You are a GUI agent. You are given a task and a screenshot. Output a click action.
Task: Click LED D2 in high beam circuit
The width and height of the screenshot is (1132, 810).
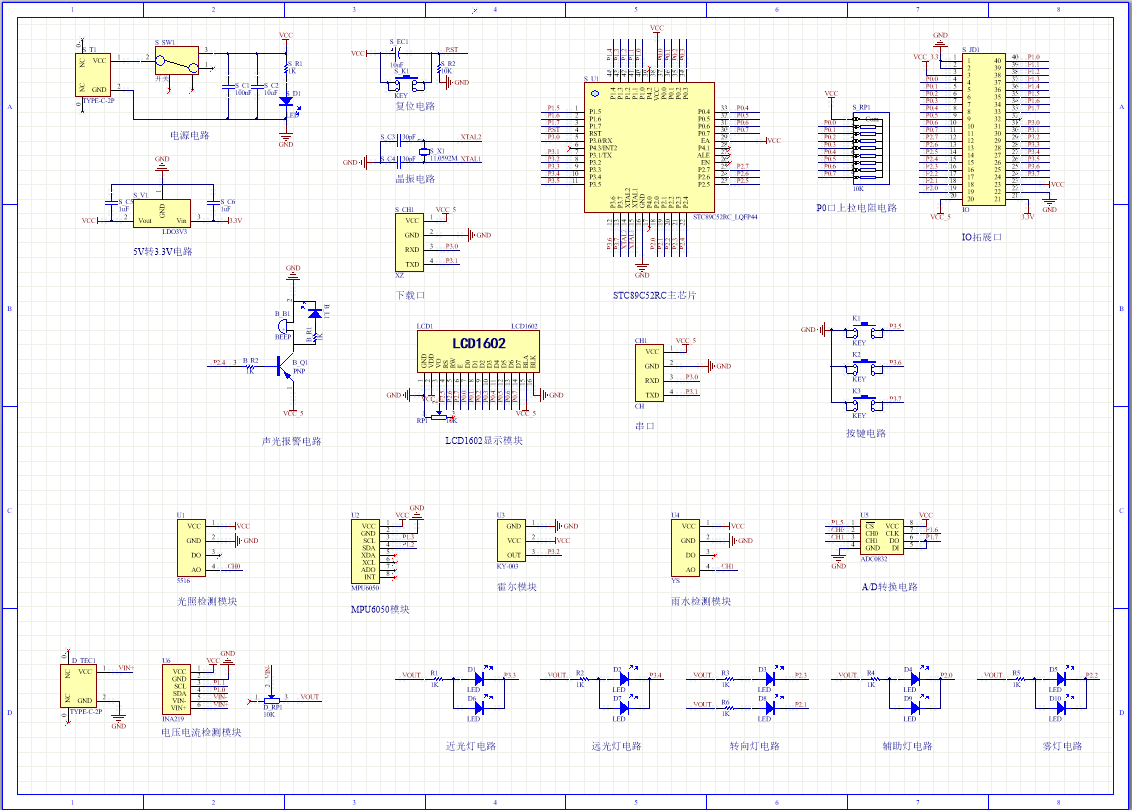624,679
